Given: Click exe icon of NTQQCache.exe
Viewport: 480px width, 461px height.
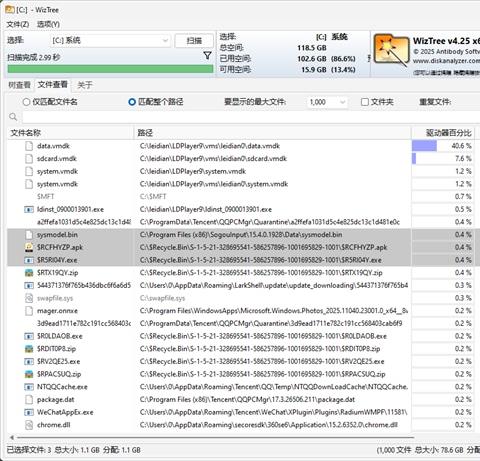Looking at the screenshot, I should coord(29,387).
